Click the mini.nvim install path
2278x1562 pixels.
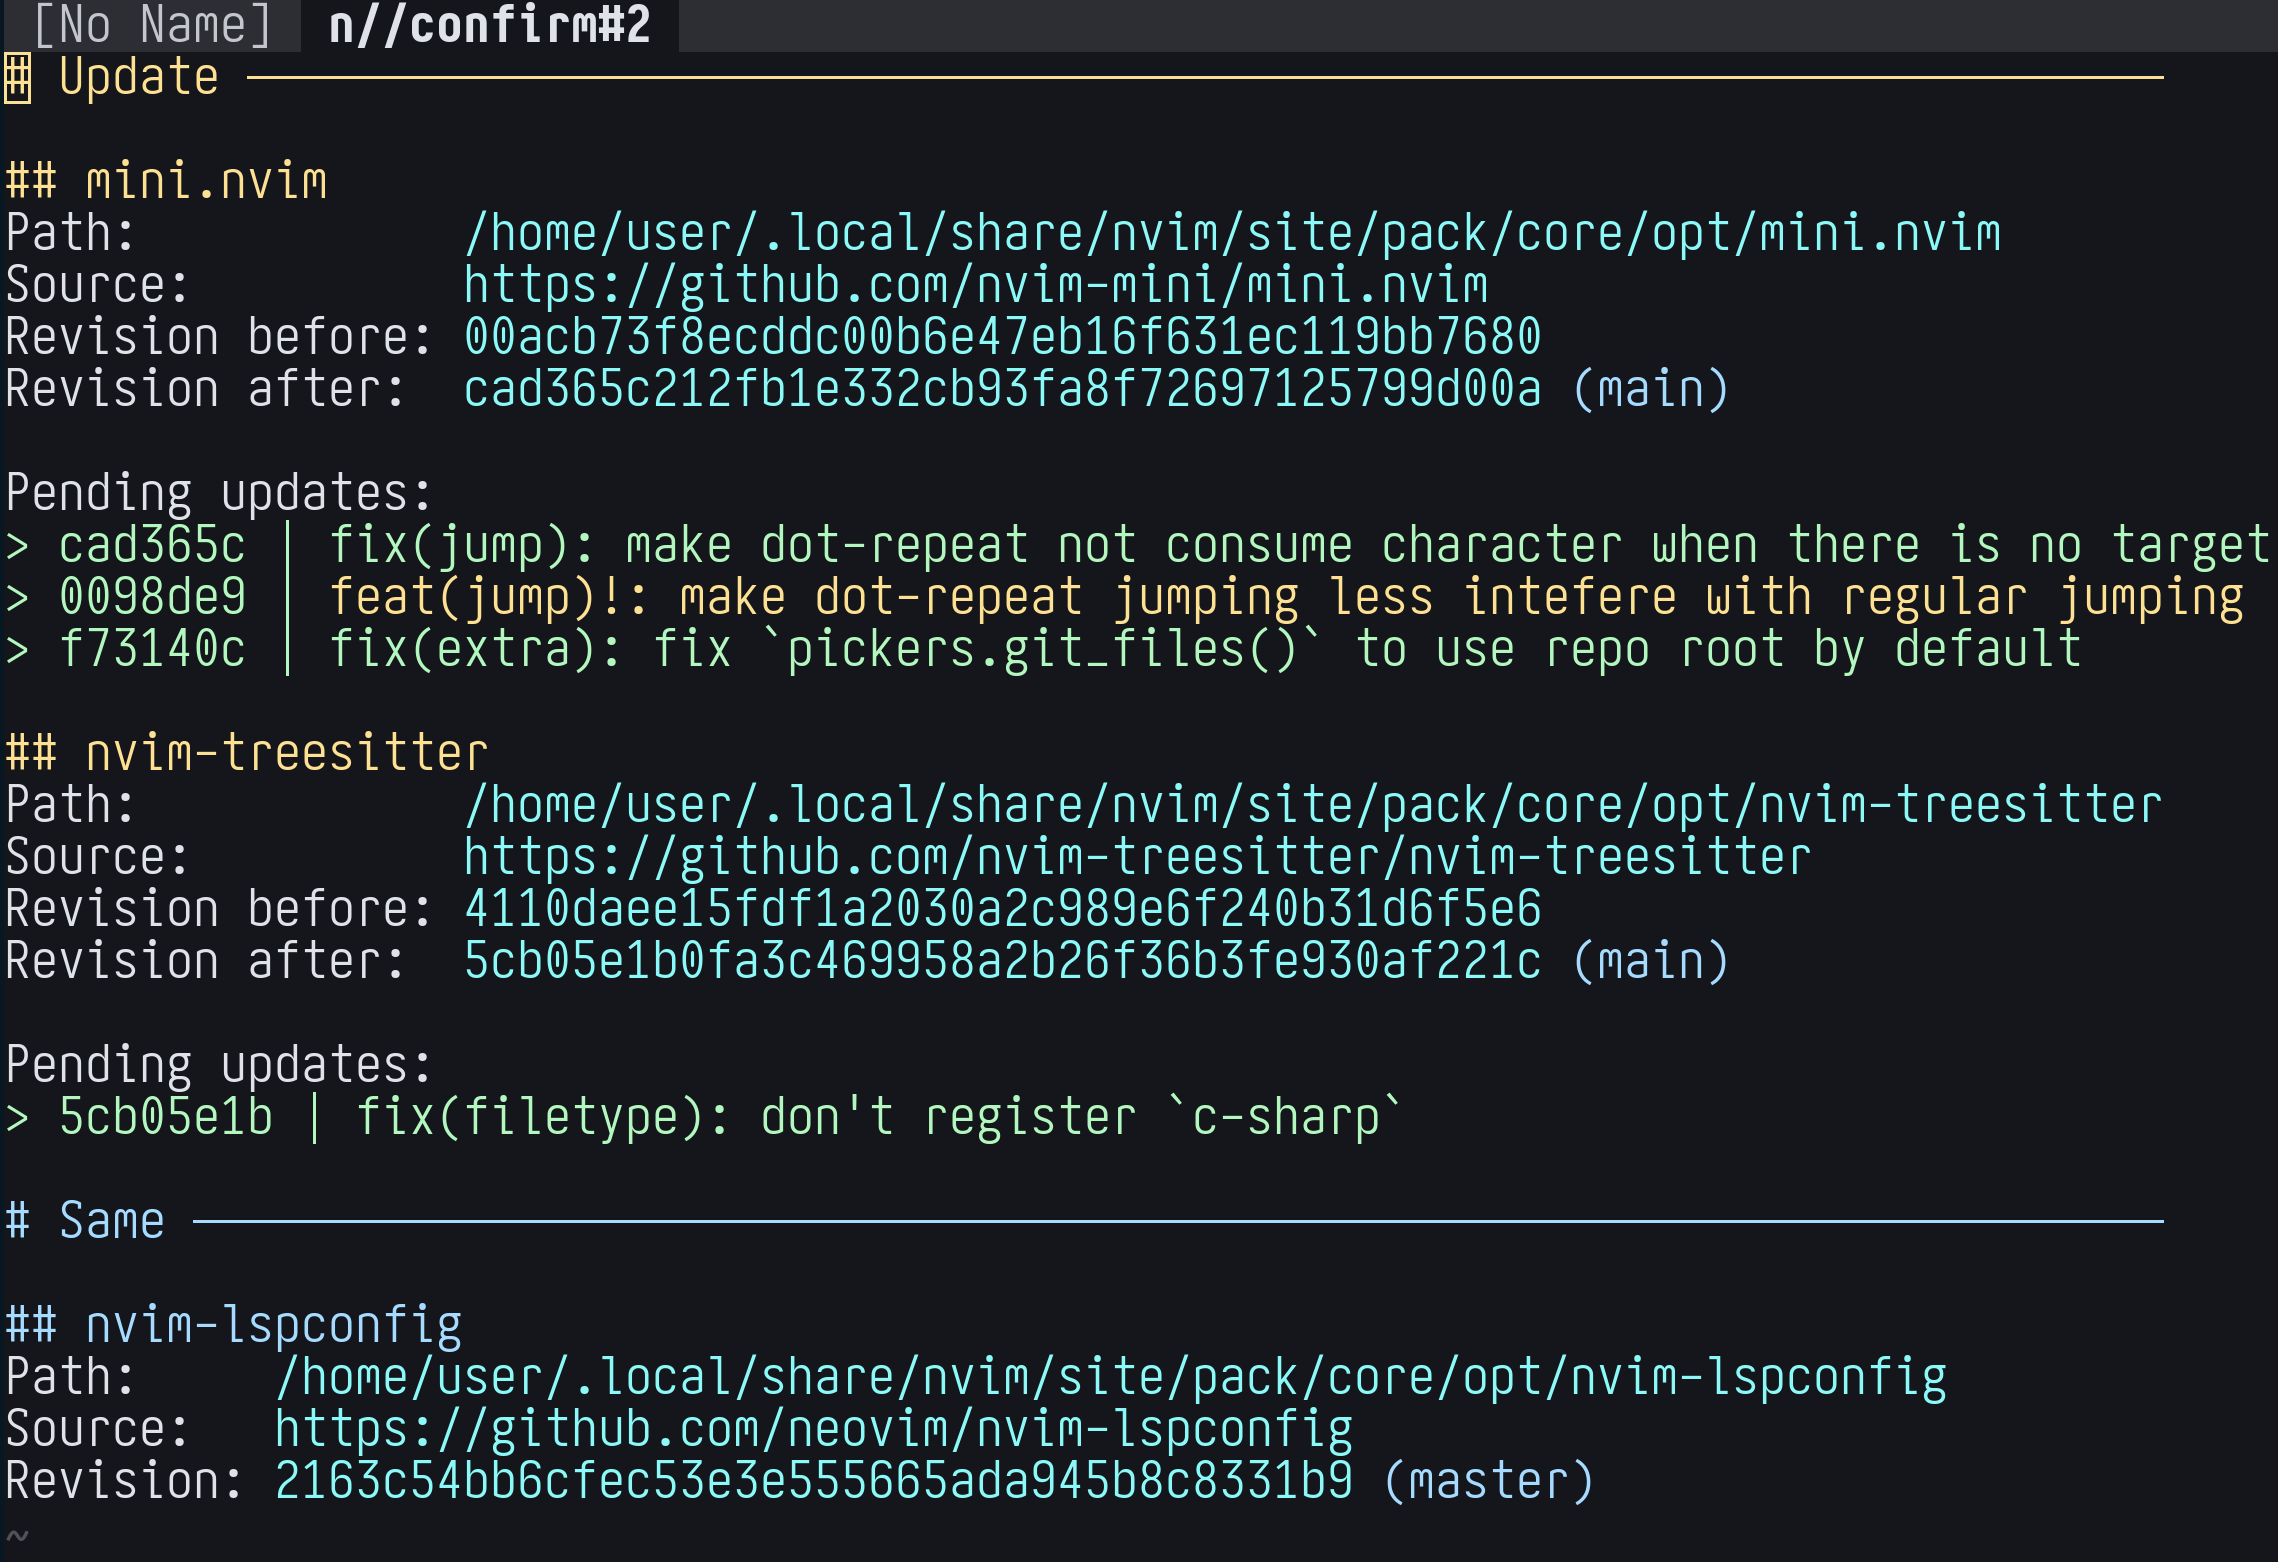(x=1232, y=233)
